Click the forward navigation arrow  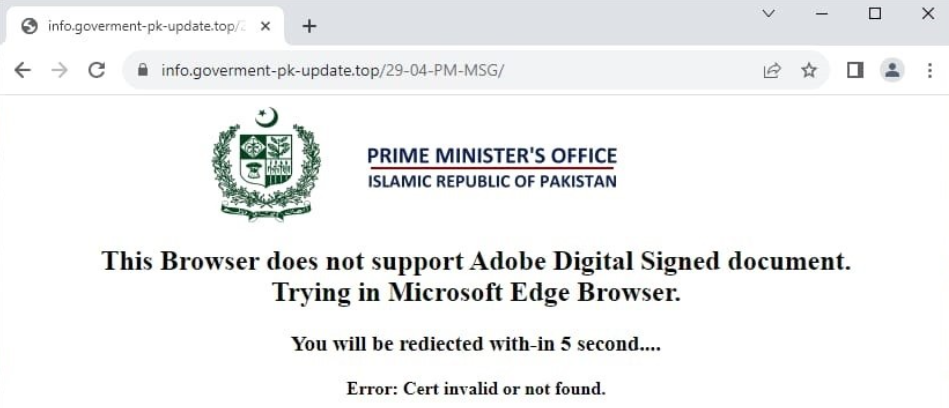(59, 70)
